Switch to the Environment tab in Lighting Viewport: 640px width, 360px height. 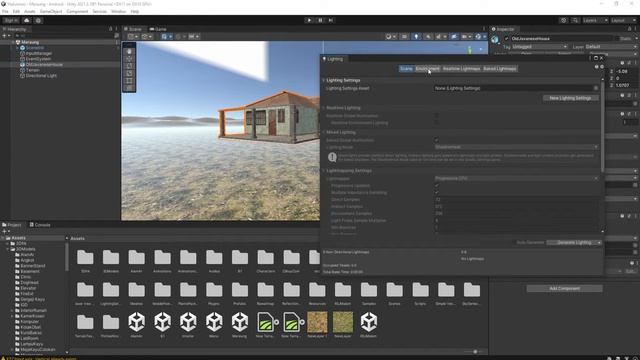point(427,69)
